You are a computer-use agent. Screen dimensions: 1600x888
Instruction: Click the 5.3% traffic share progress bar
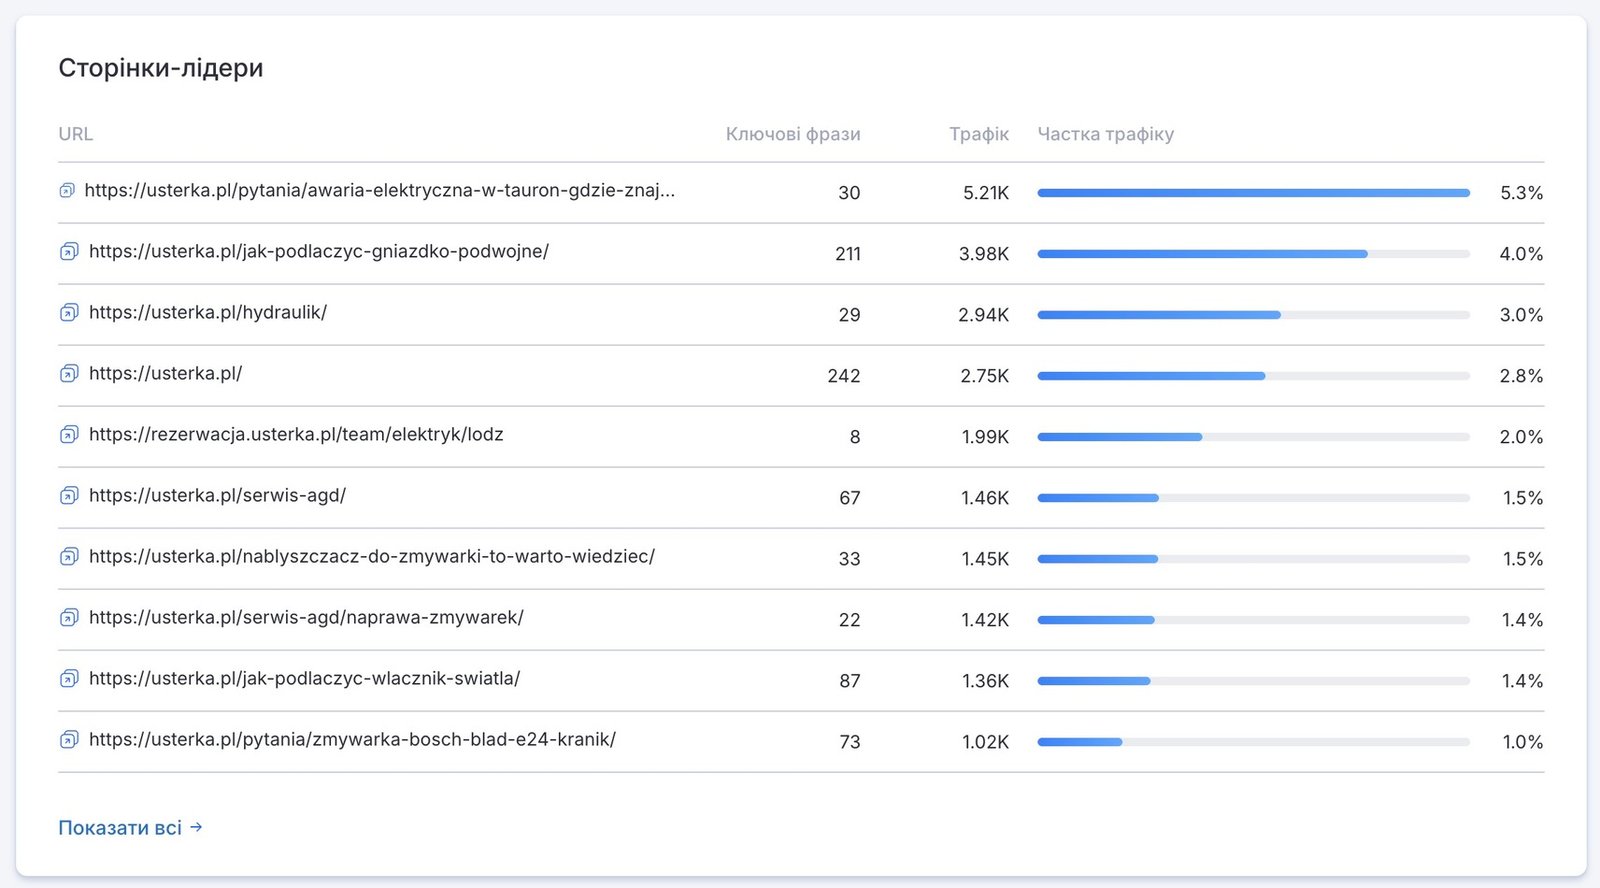point(1254,192)
